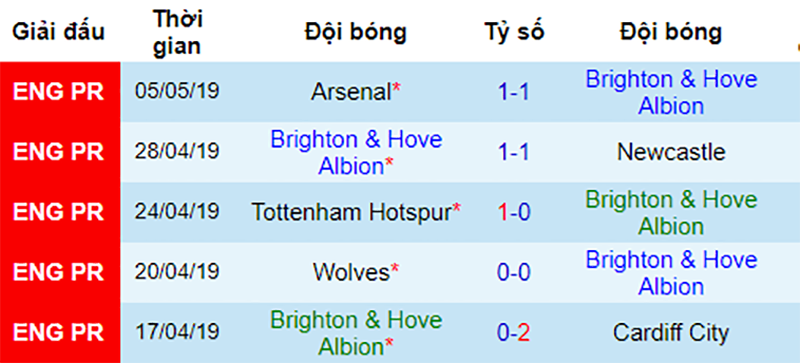
Task: Click the Giải đấu column header
Action: pos(59,32)
